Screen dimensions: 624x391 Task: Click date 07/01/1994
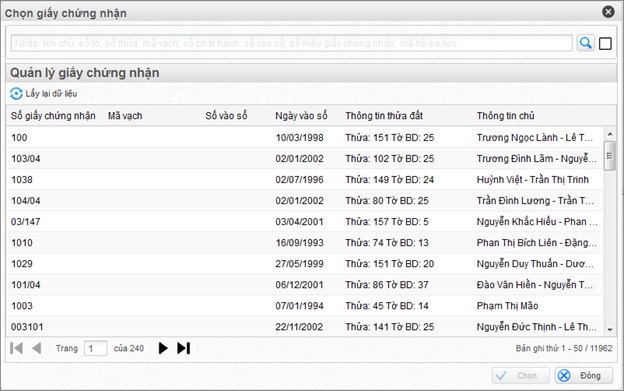[x=300, y=306]
